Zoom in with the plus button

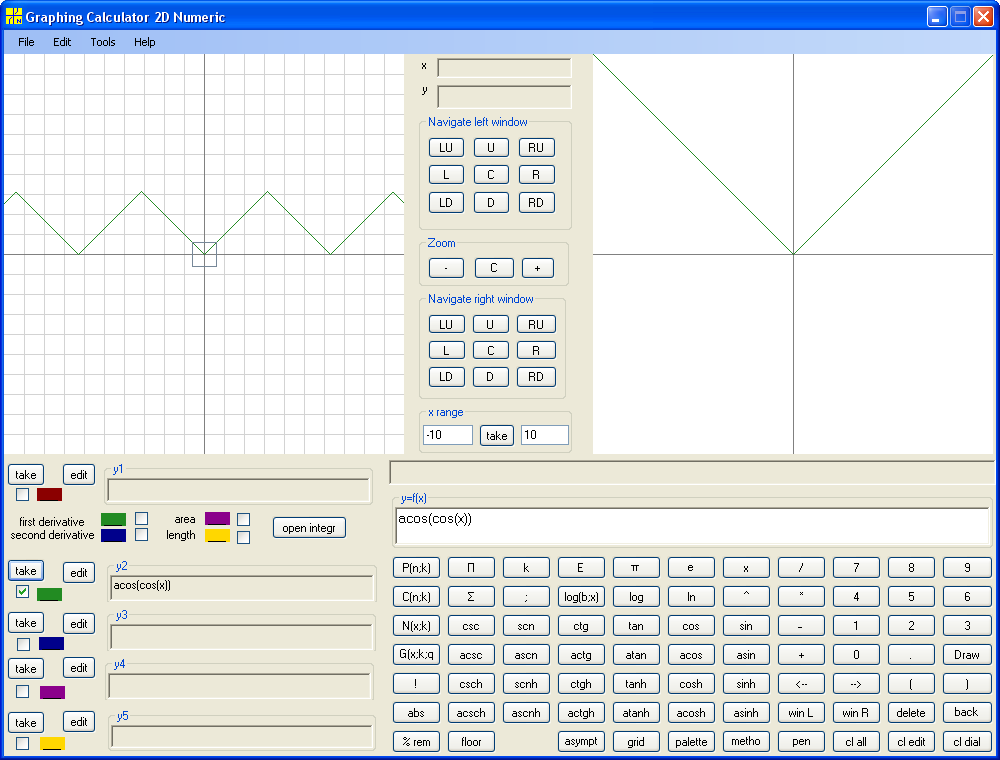tap(538, 268)
